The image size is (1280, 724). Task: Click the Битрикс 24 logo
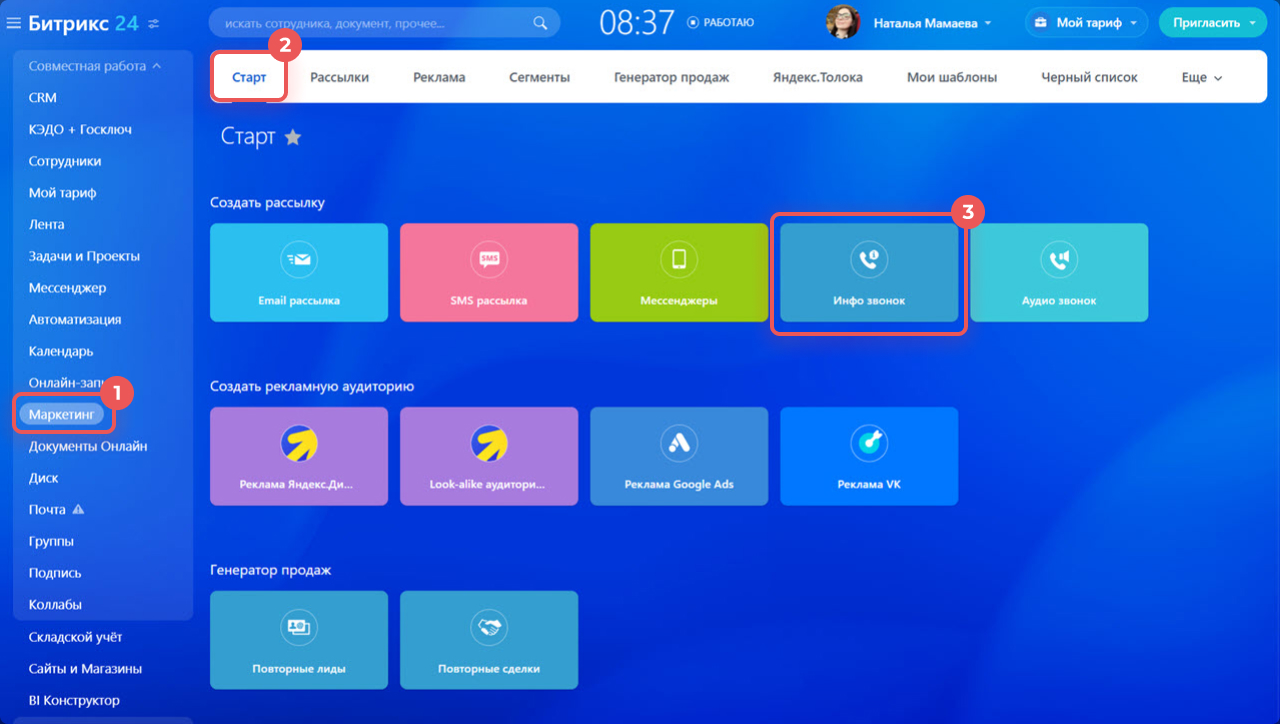(x=84, y=22)
